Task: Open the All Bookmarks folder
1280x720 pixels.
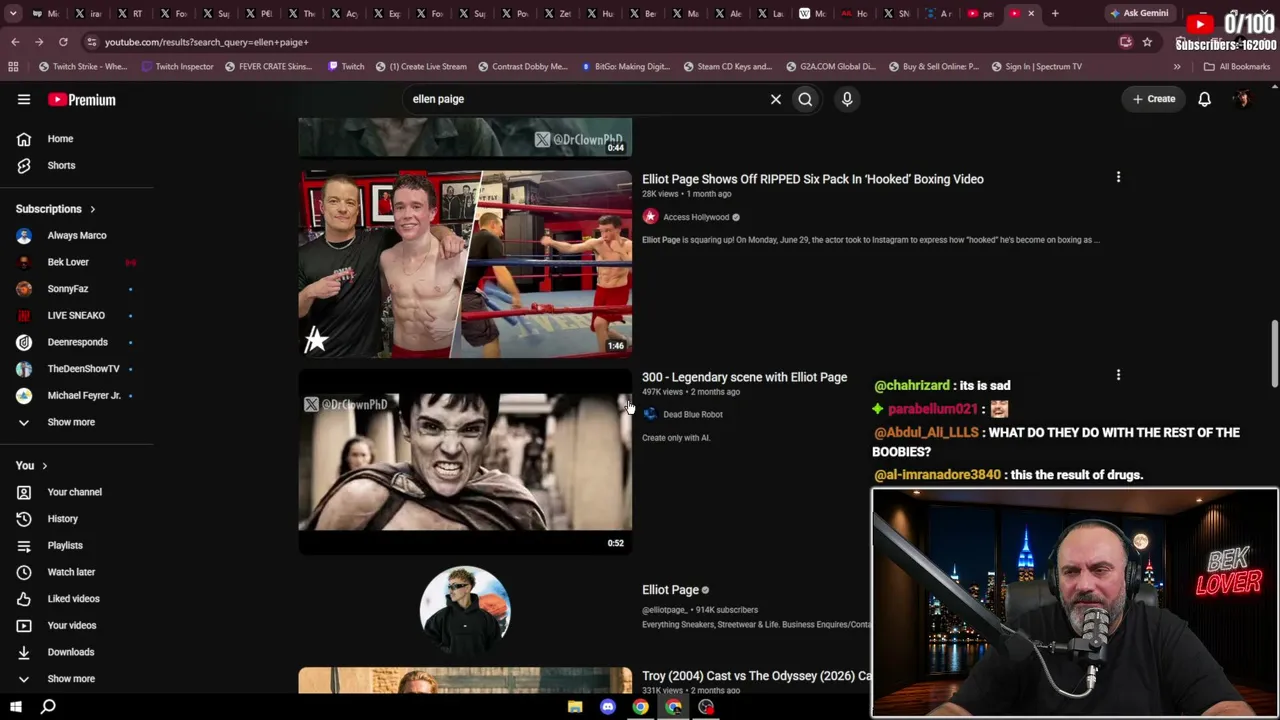Action: point(1237,67)
